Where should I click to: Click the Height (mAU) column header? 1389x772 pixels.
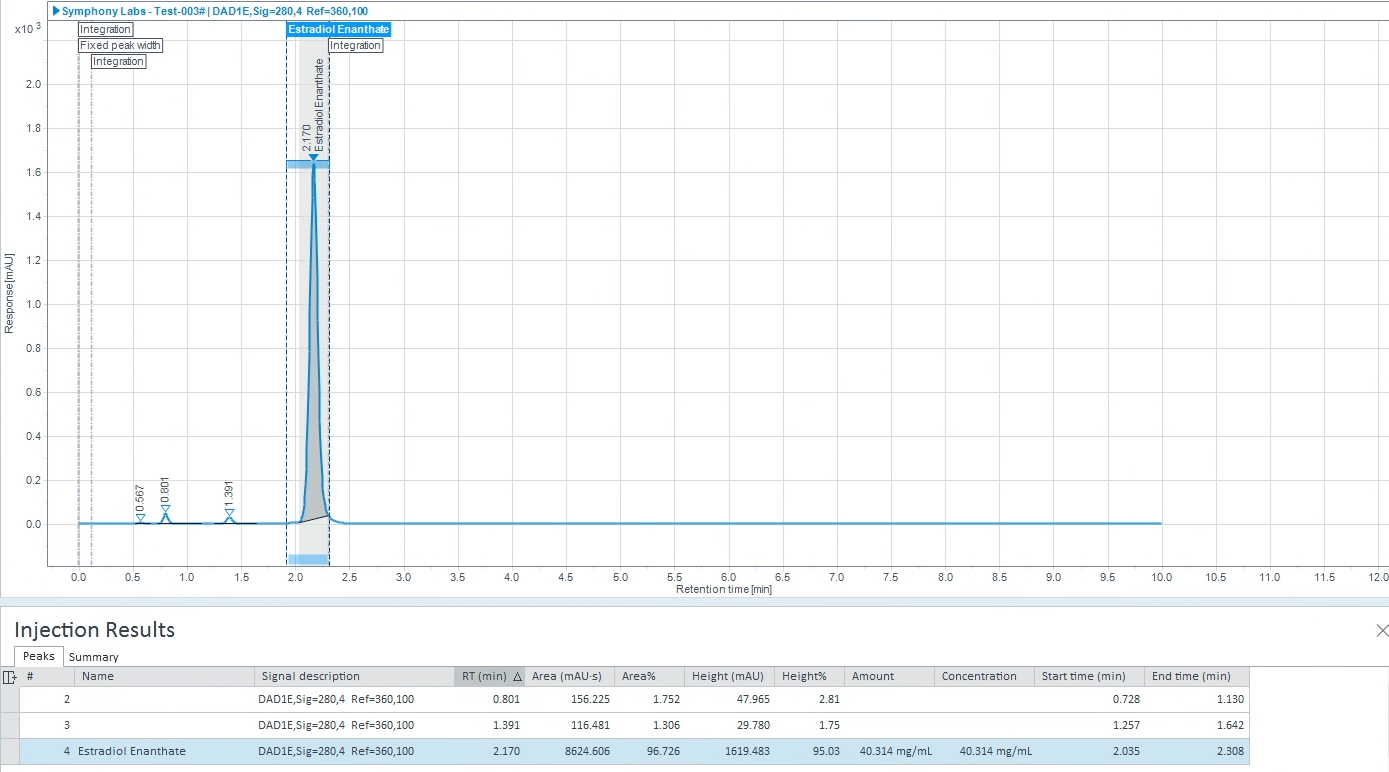click(727, 676)
